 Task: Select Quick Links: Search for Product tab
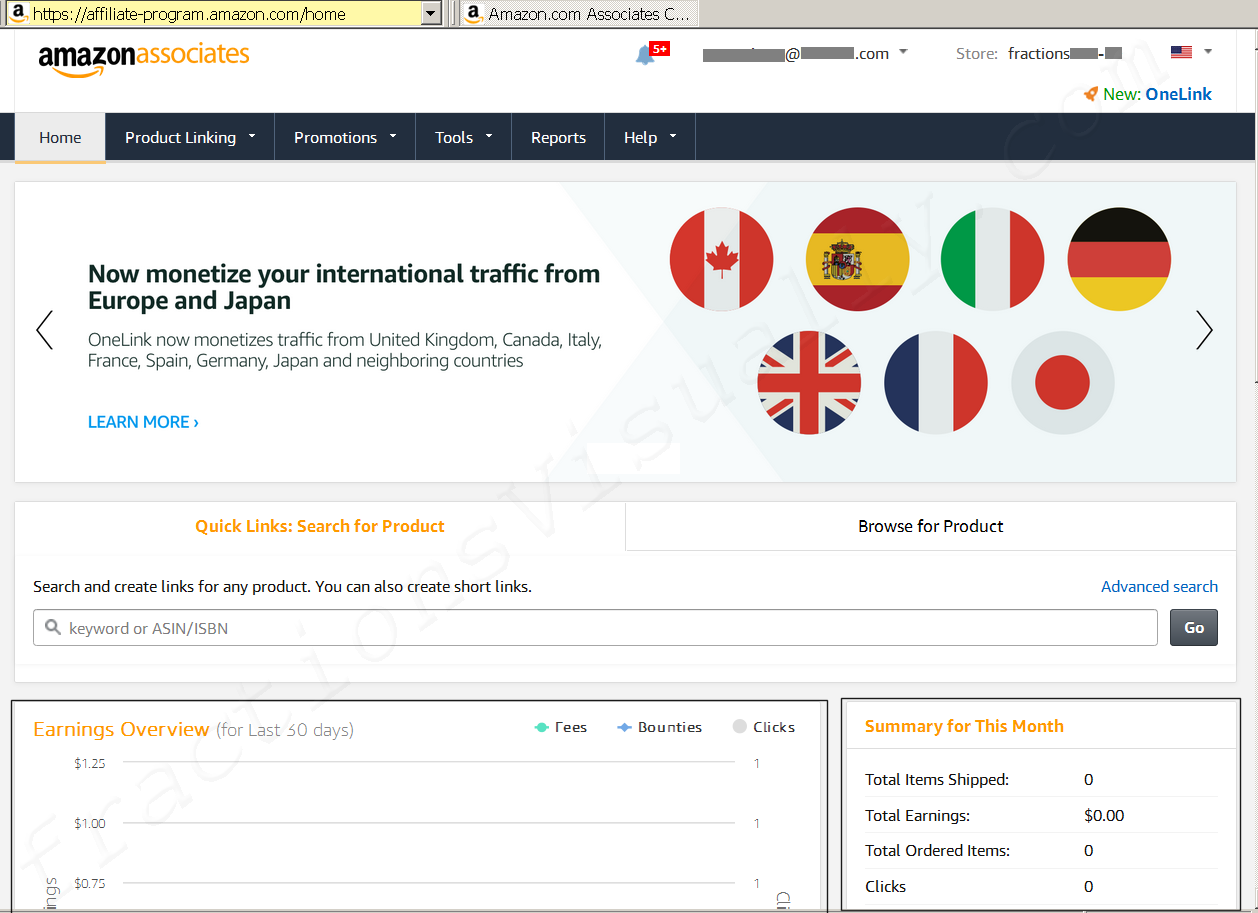(x=320, y=526)
